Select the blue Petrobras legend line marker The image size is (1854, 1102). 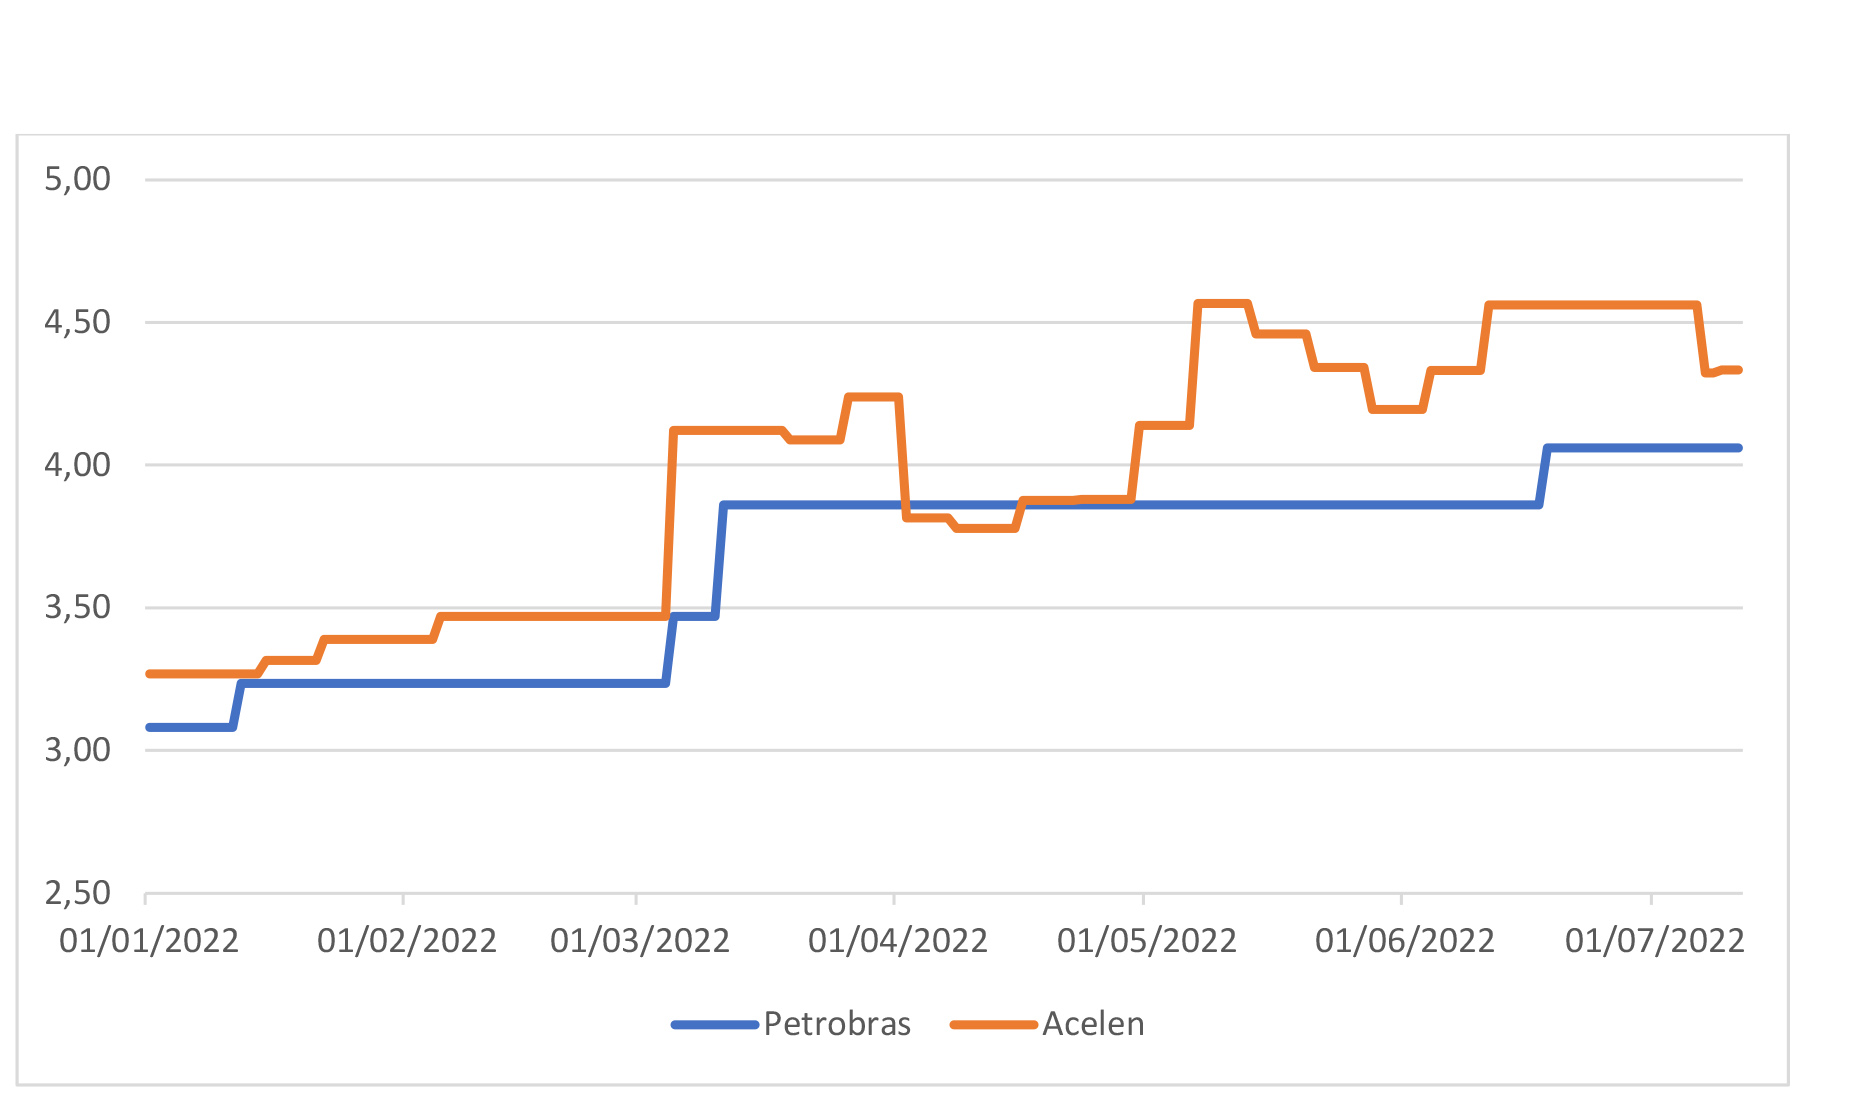tap(714, 1025)
